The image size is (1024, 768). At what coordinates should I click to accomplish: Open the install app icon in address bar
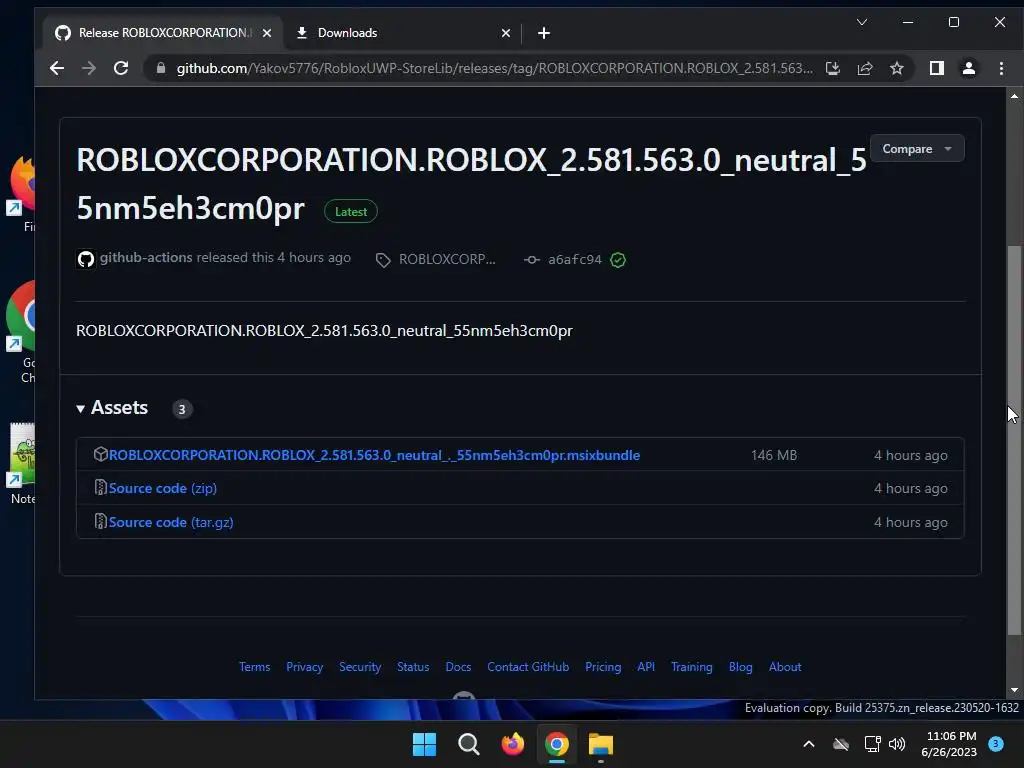(833, 68)
